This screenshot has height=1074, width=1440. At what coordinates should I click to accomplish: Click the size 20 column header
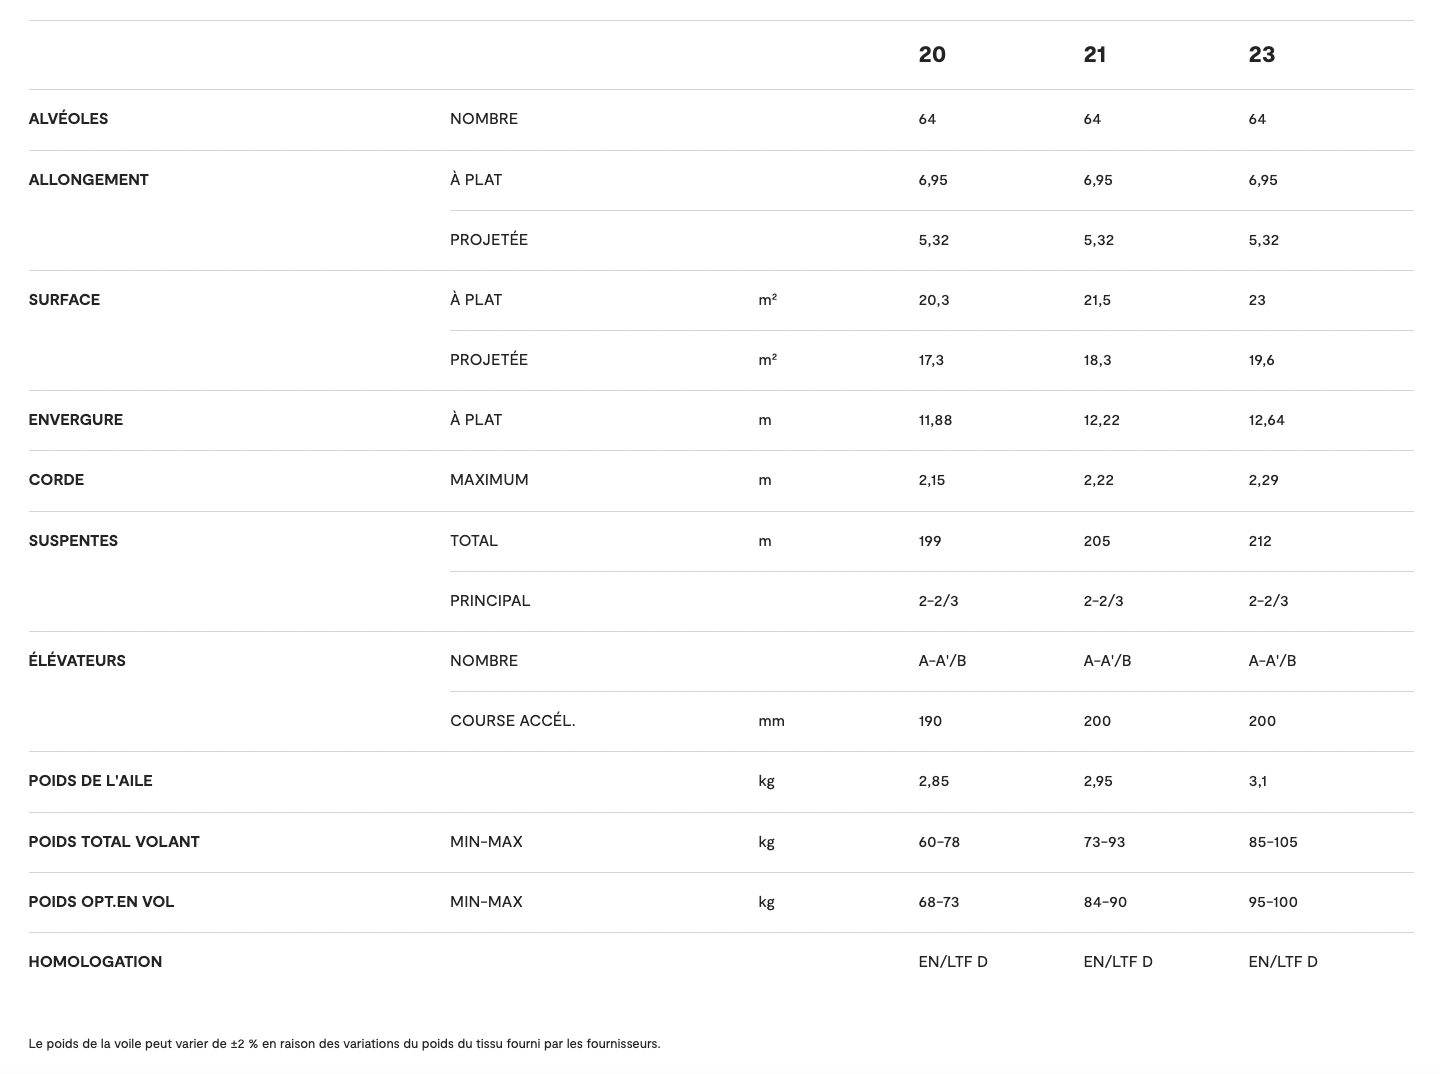932,55
